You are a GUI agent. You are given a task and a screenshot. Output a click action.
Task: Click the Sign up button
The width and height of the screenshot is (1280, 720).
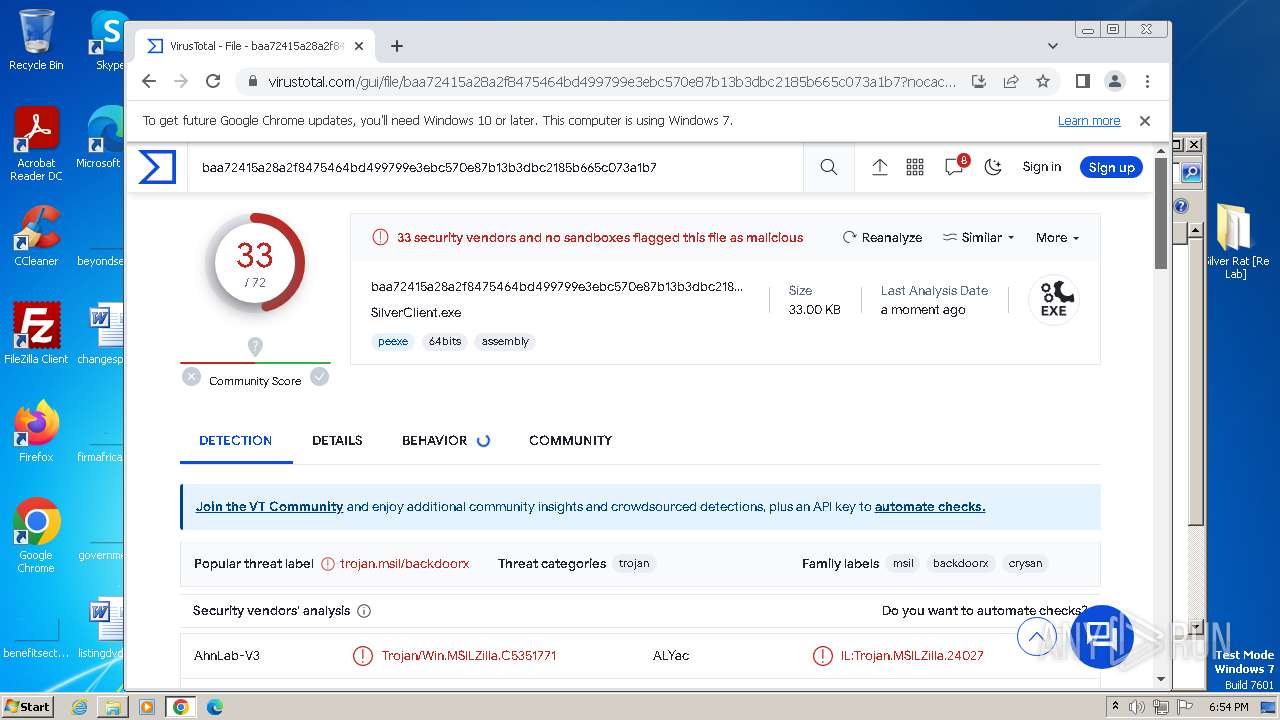(1111, 167)
